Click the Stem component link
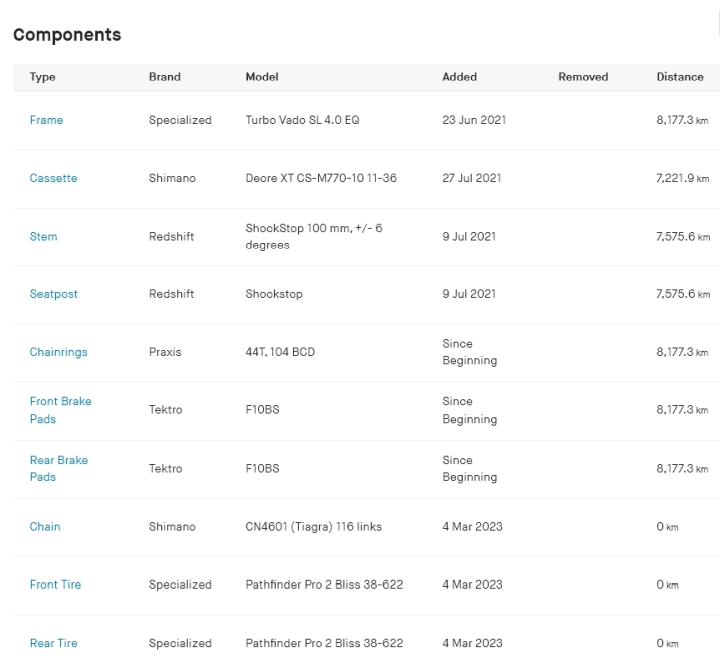This screenshot has height=668, width=720. point(43,237)
